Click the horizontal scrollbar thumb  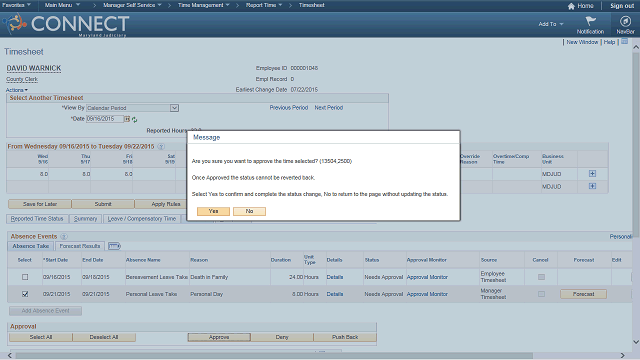274,356
